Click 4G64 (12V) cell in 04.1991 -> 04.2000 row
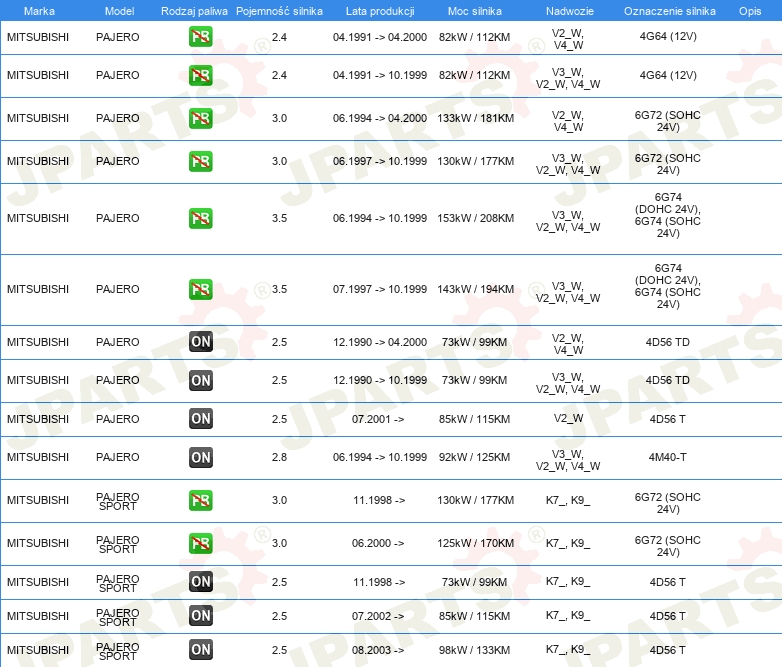The height and width of the screenshot is (667, 782). [x=668, y=36]
